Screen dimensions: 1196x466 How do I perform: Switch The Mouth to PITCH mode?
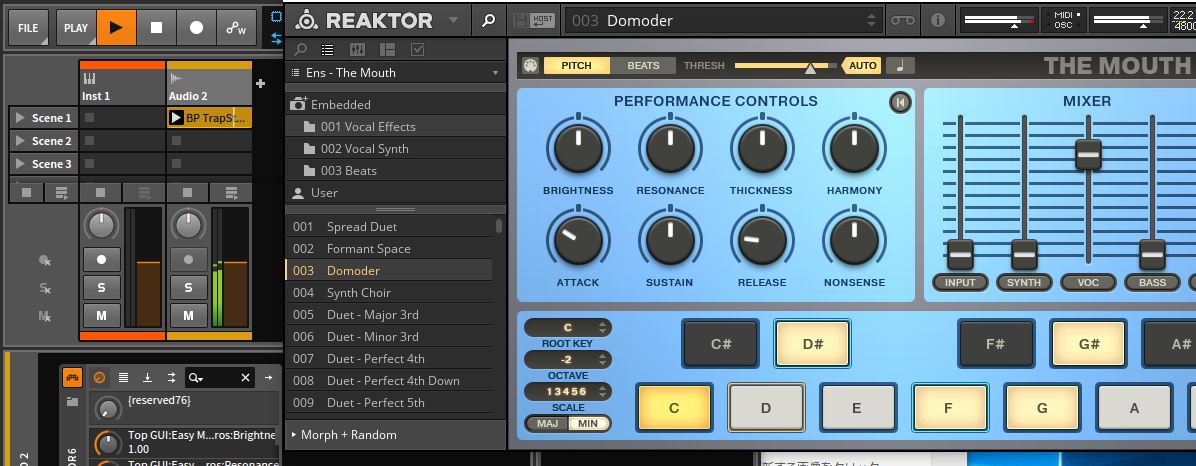(x=577, y=66)
